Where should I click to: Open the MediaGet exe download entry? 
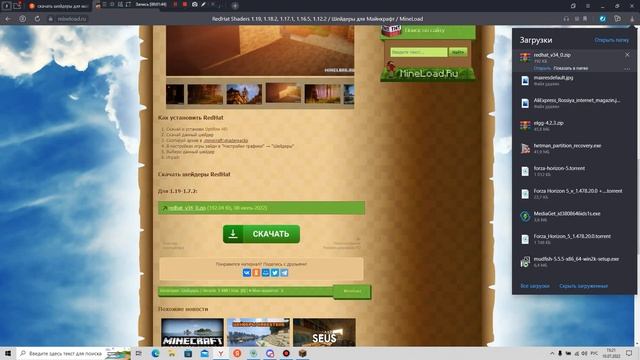pyautogui.click(x=574, y=216)
